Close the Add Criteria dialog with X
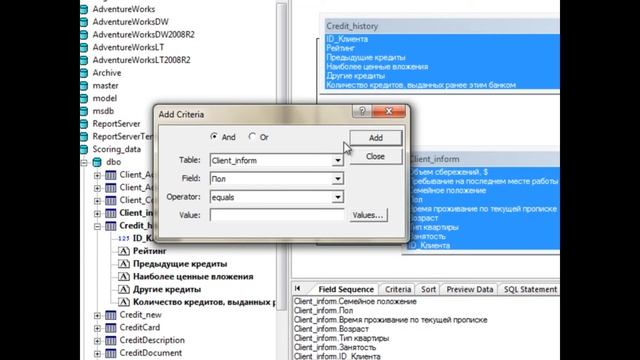 click(389, 111)
